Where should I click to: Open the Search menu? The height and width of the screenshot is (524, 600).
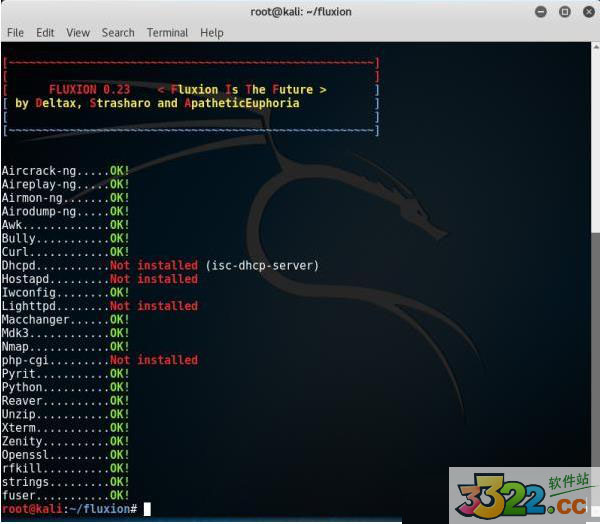click(118, 33)
